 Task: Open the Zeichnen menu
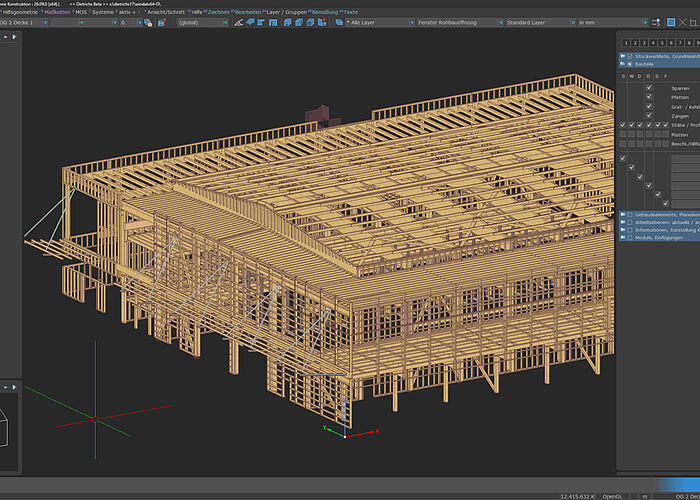[219, 12]
